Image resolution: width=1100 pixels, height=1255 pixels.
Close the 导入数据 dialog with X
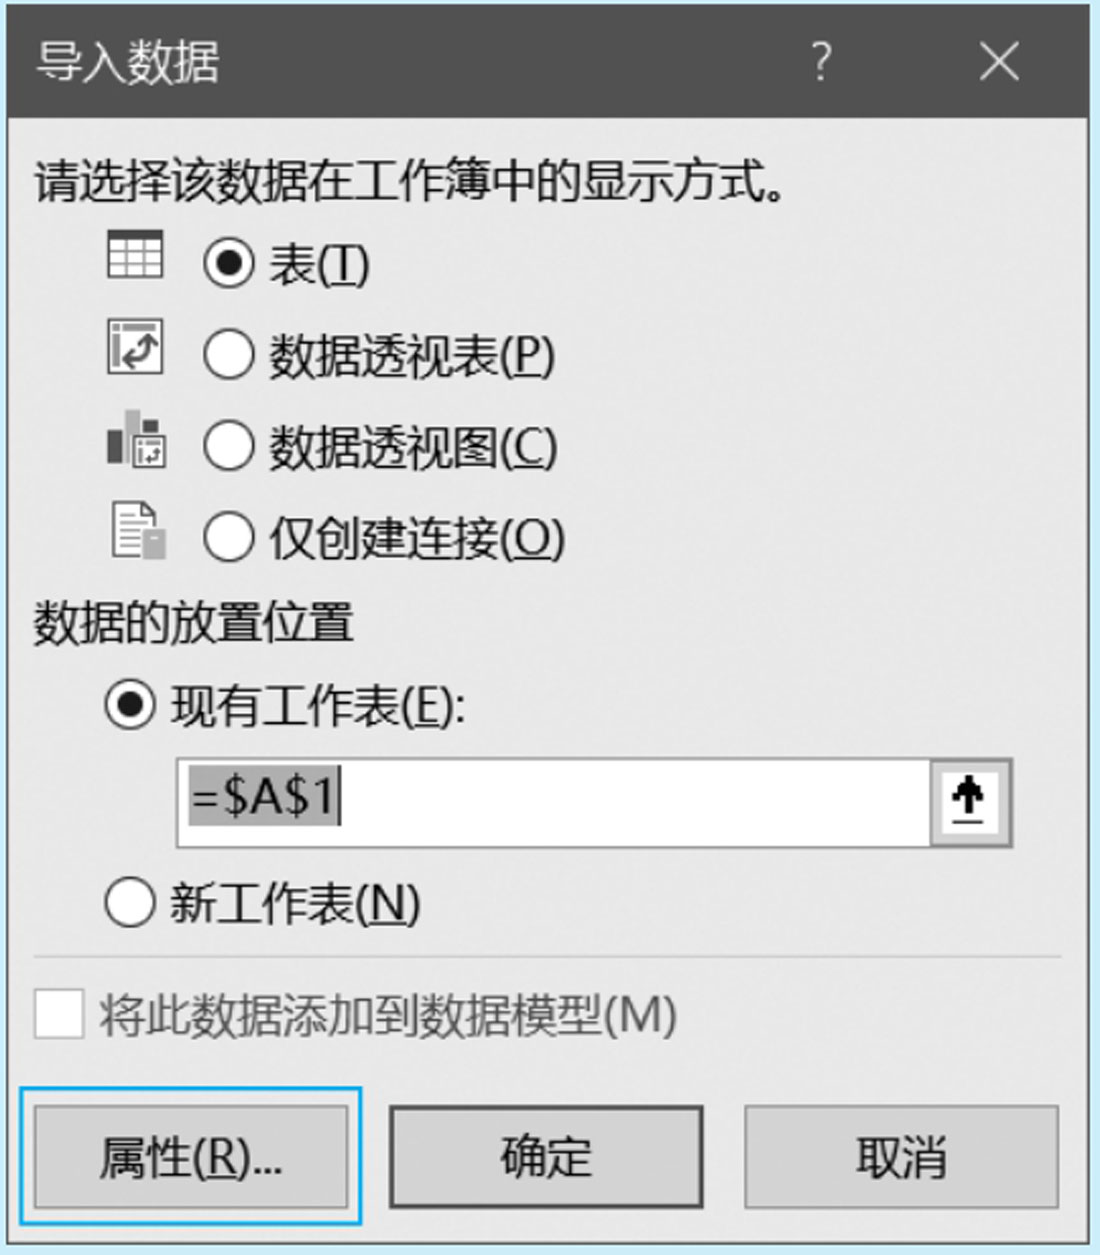pos(998,62)
